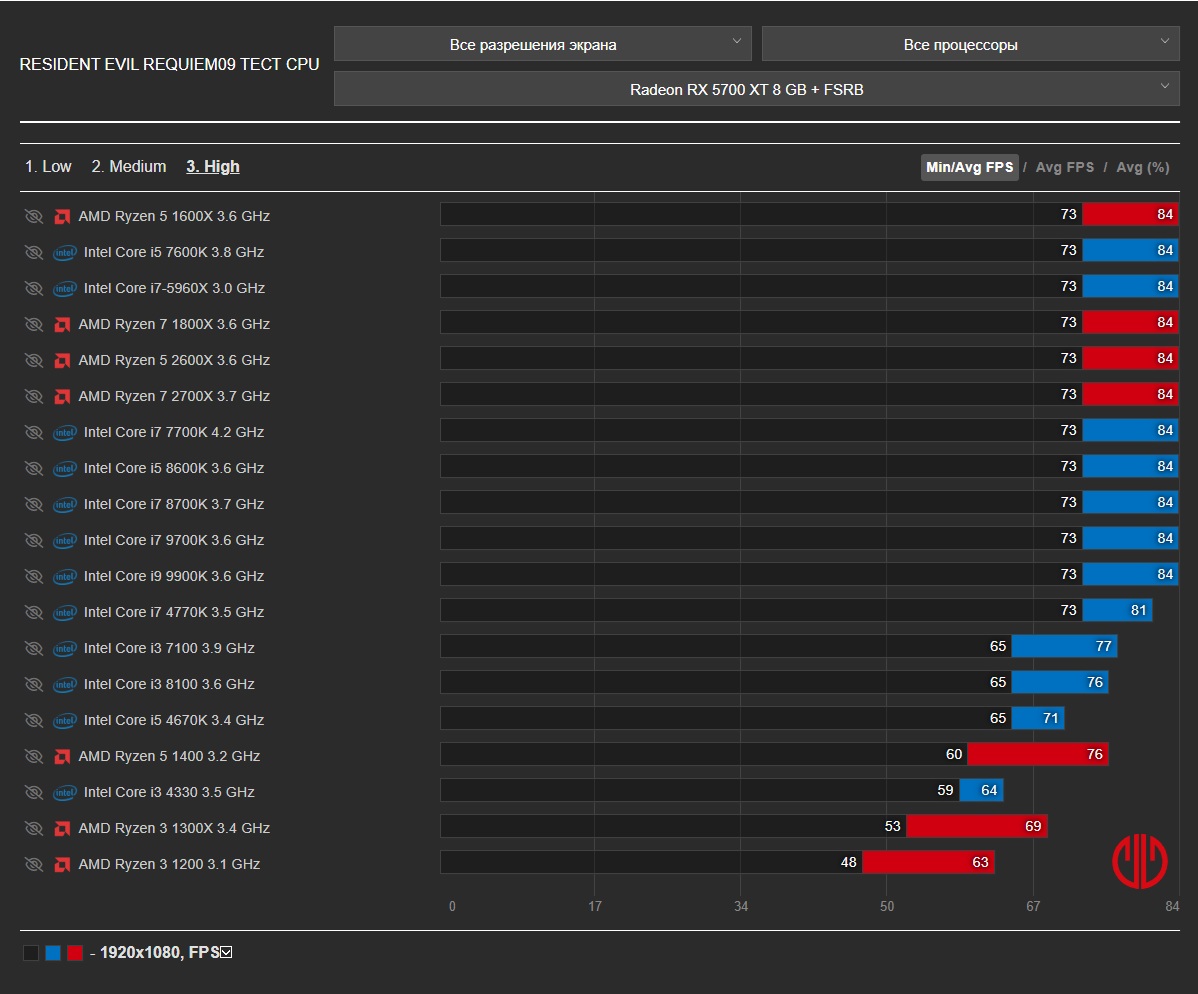Image resolution: width=1198 pixels, height=994 pixels.
Task: Expand Radeon RX 5700 XT graphics card dropdown
Action: click(756, 89)
